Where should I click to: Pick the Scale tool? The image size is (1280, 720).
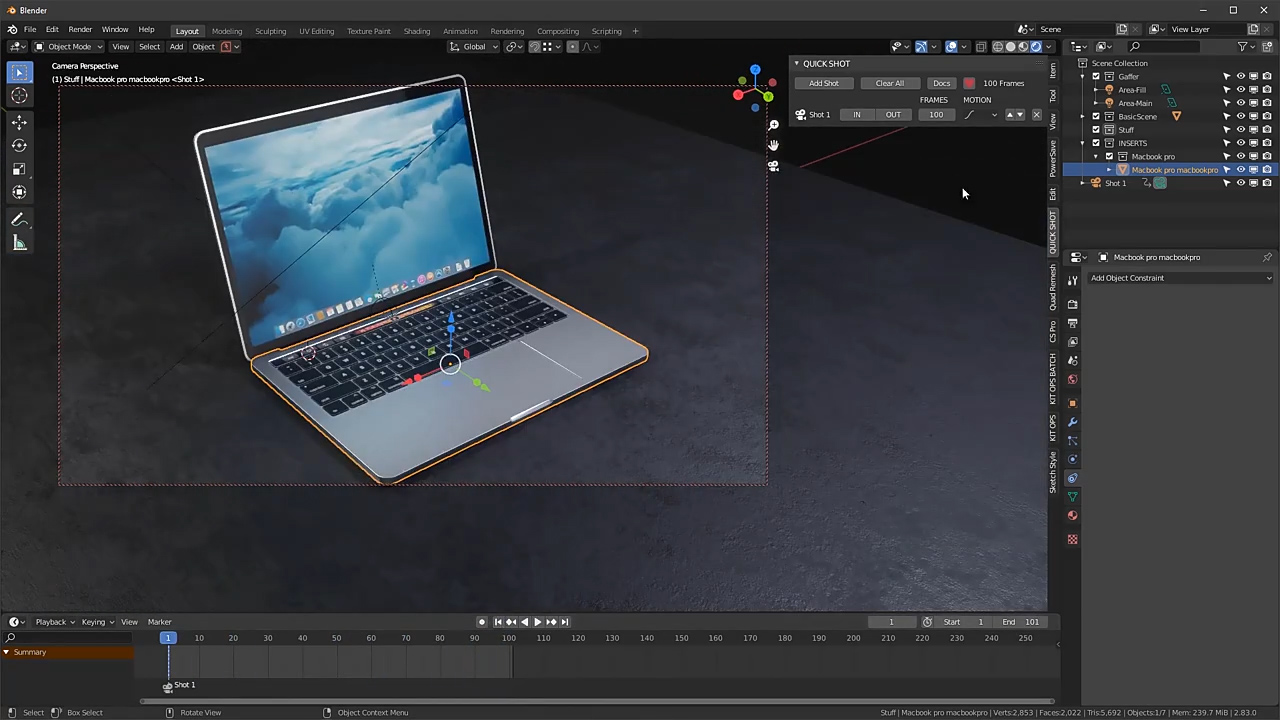point(19,169)
